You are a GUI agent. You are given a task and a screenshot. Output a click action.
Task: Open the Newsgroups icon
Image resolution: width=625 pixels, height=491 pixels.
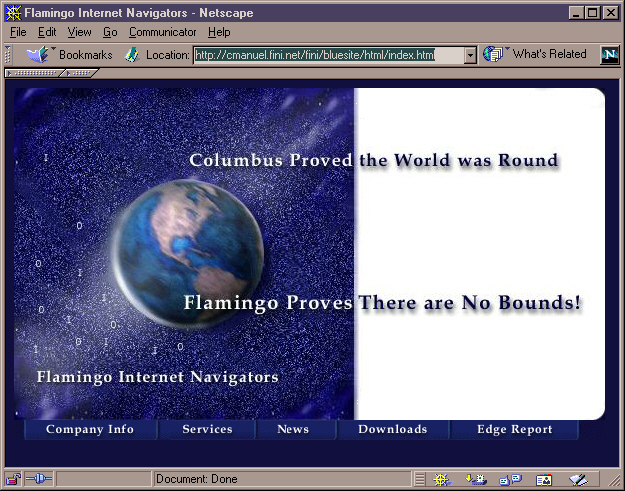tap(511, 479)
